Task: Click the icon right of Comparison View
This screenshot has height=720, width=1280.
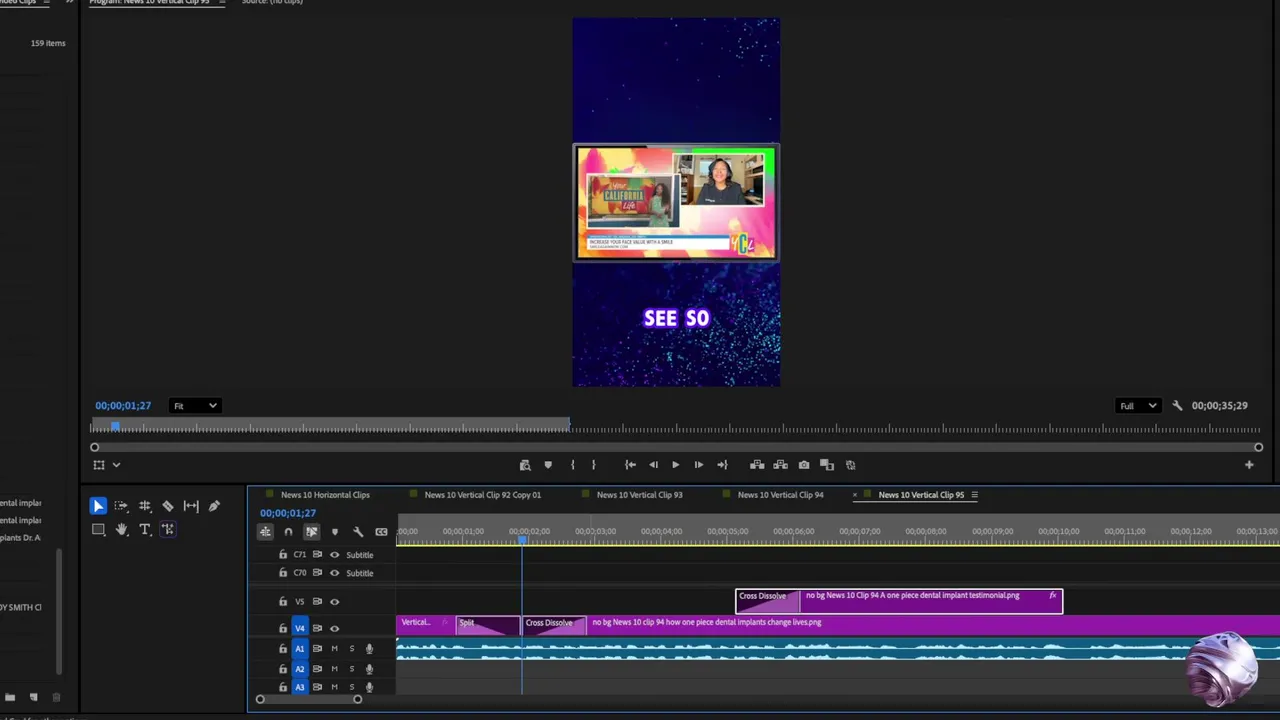Action: [x=851, y=465]
